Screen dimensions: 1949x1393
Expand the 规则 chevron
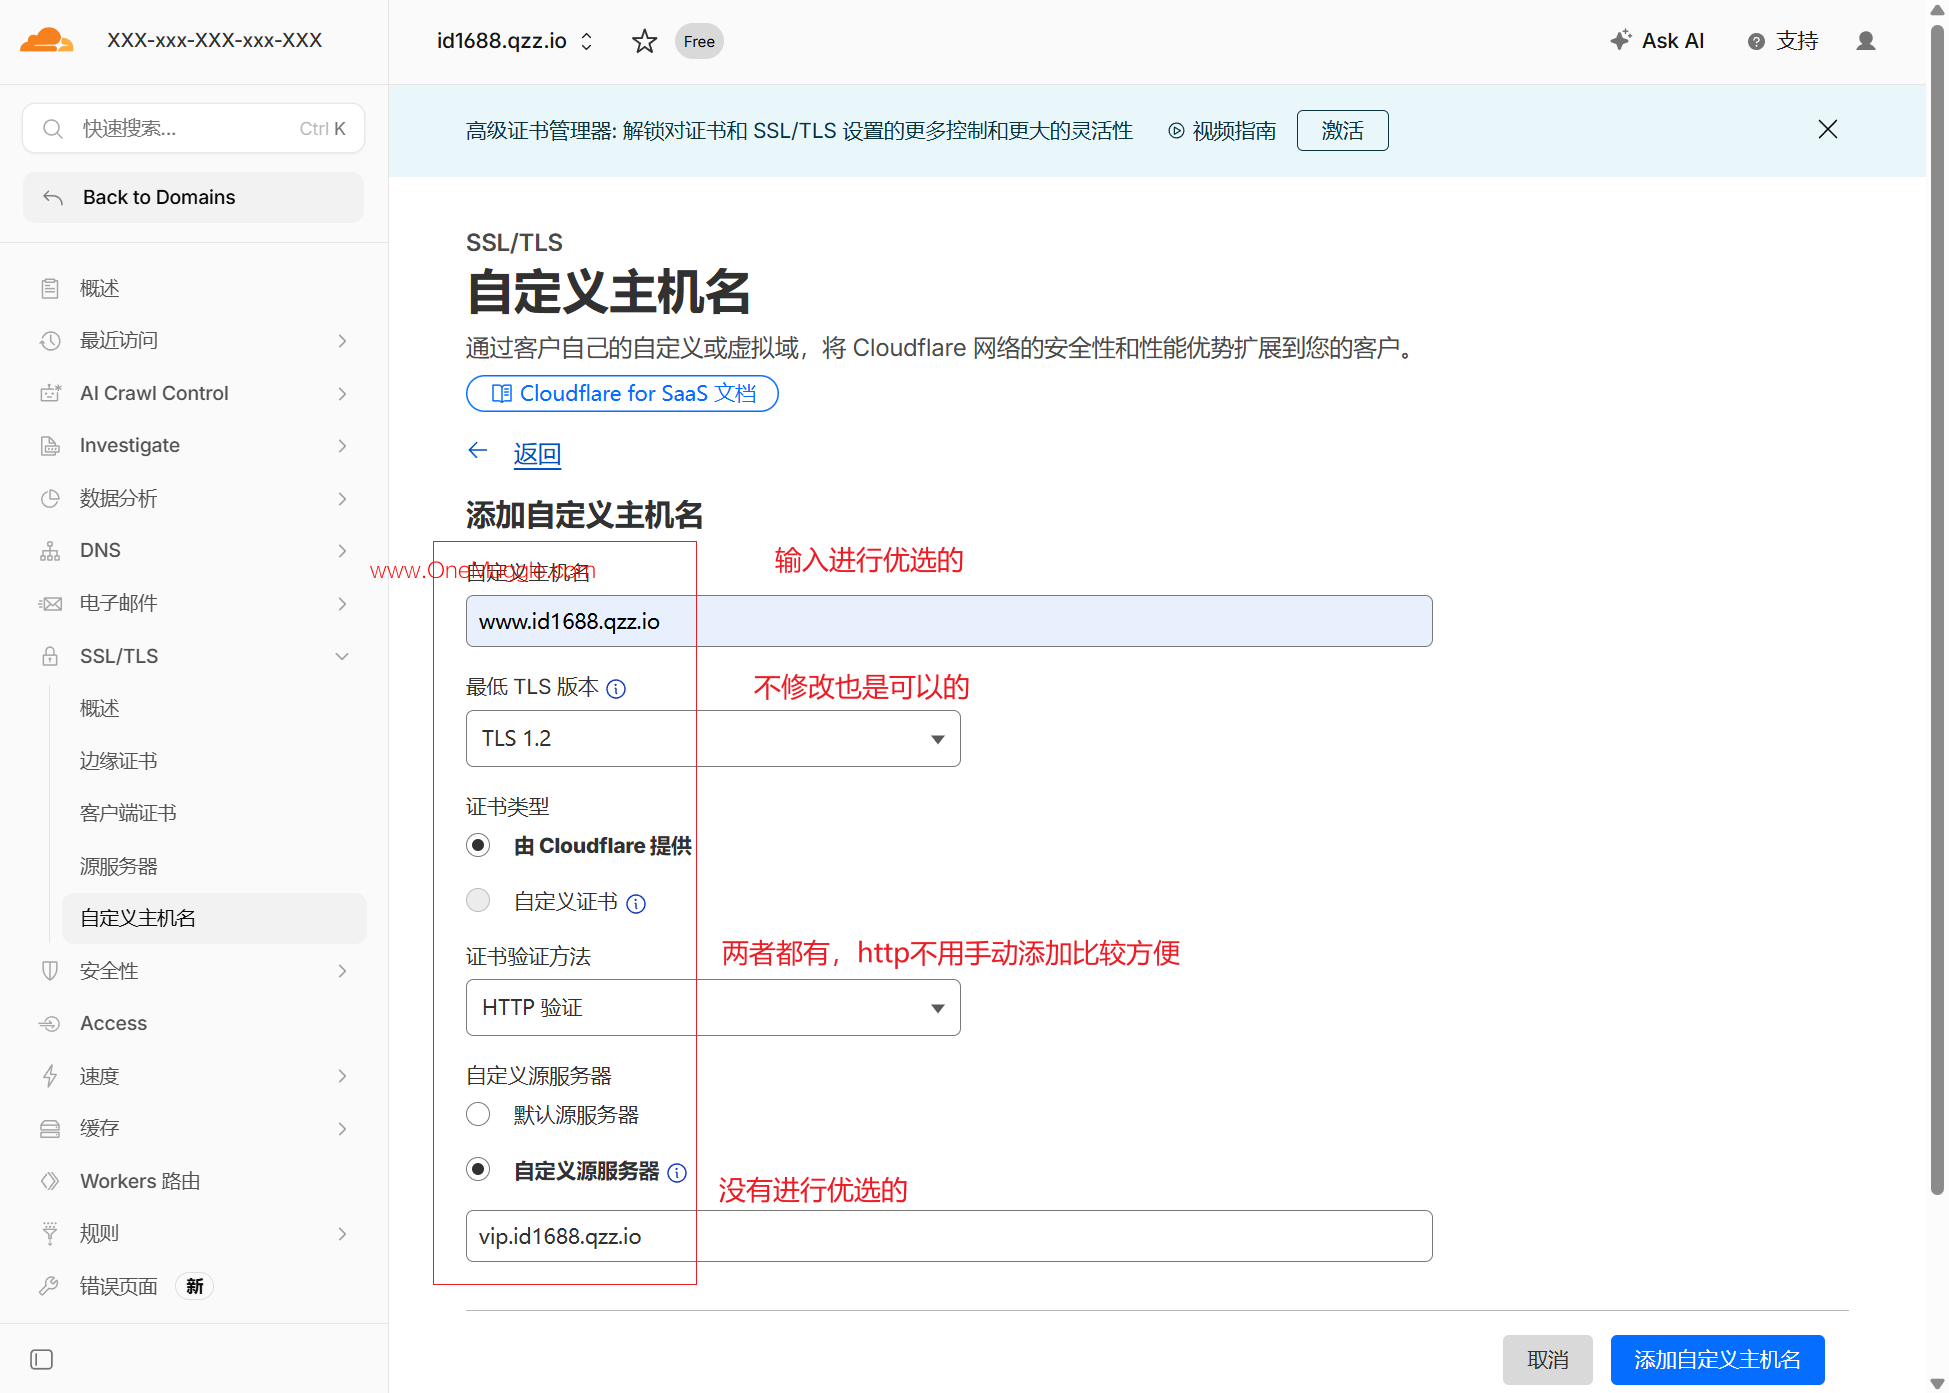(x=342, y=1233)
